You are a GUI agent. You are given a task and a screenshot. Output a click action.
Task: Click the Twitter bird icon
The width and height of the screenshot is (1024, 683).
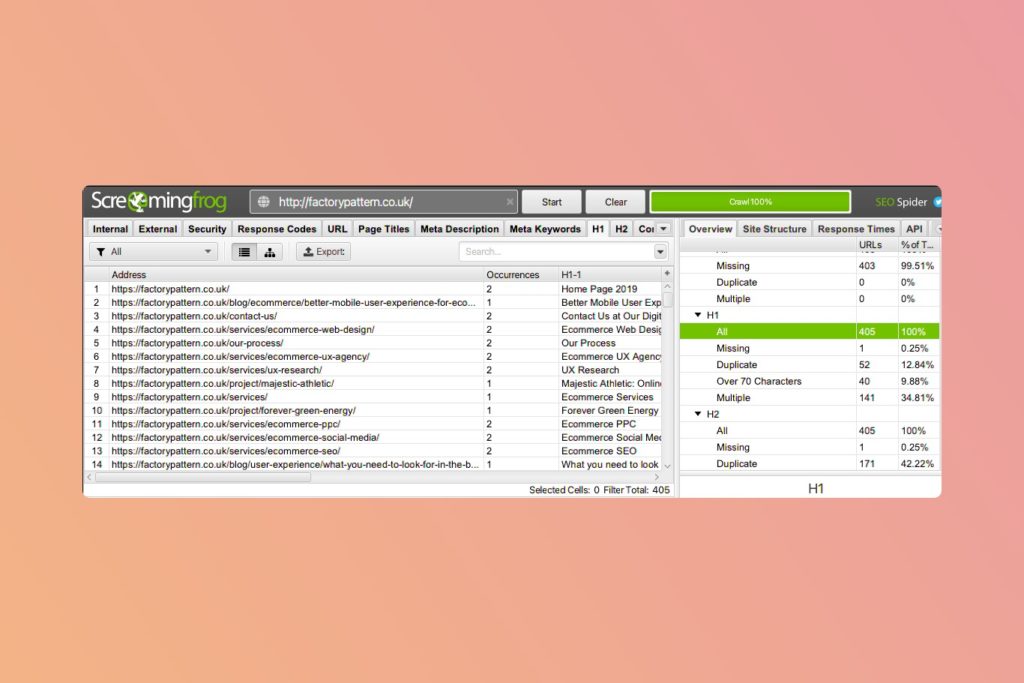pos(937,202)
